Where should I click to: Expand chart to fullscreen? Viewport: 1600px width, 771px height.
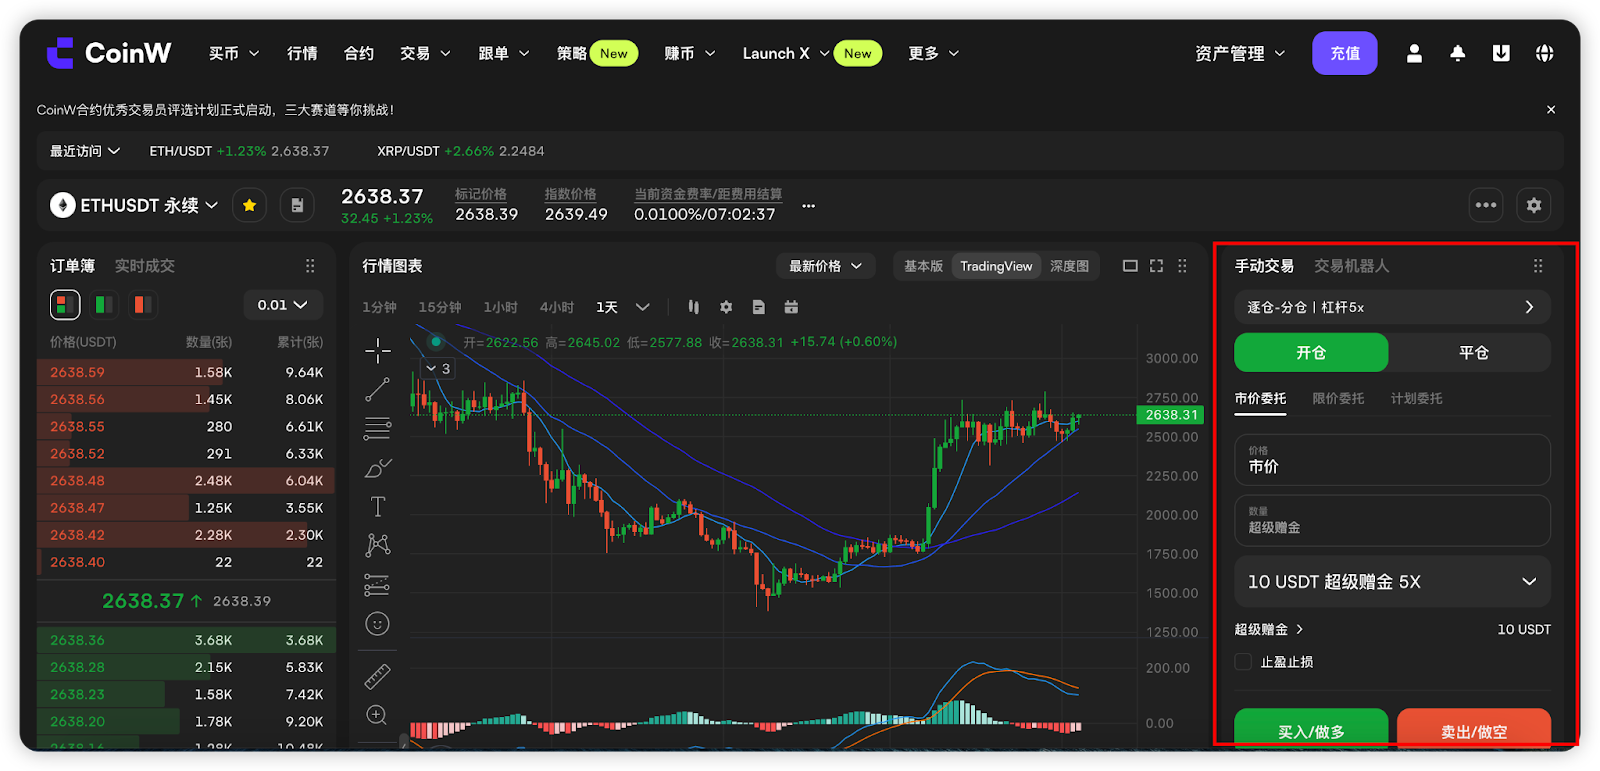1156,266
